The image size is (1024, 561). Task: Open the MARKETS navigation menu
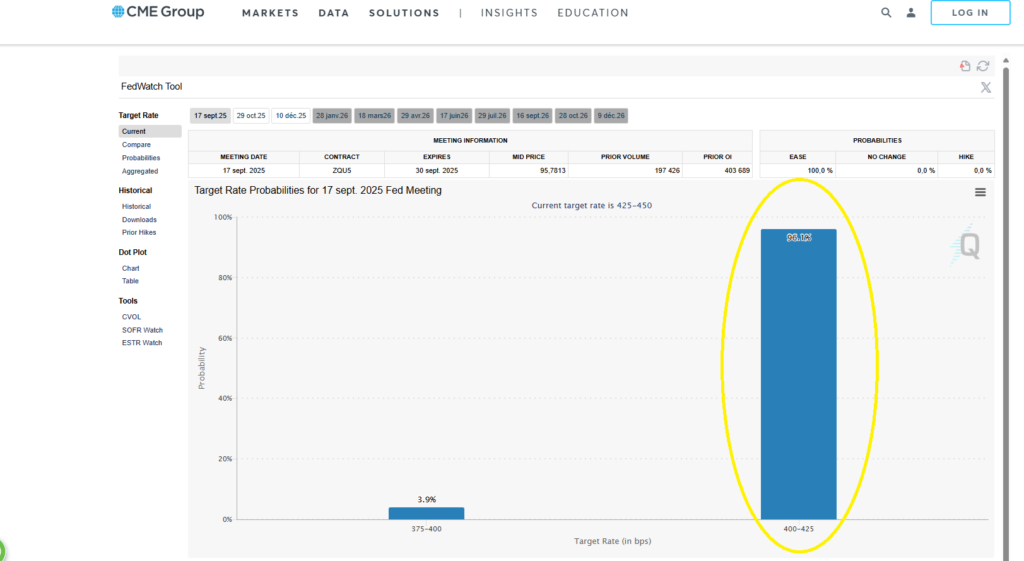tap(270, 13)
